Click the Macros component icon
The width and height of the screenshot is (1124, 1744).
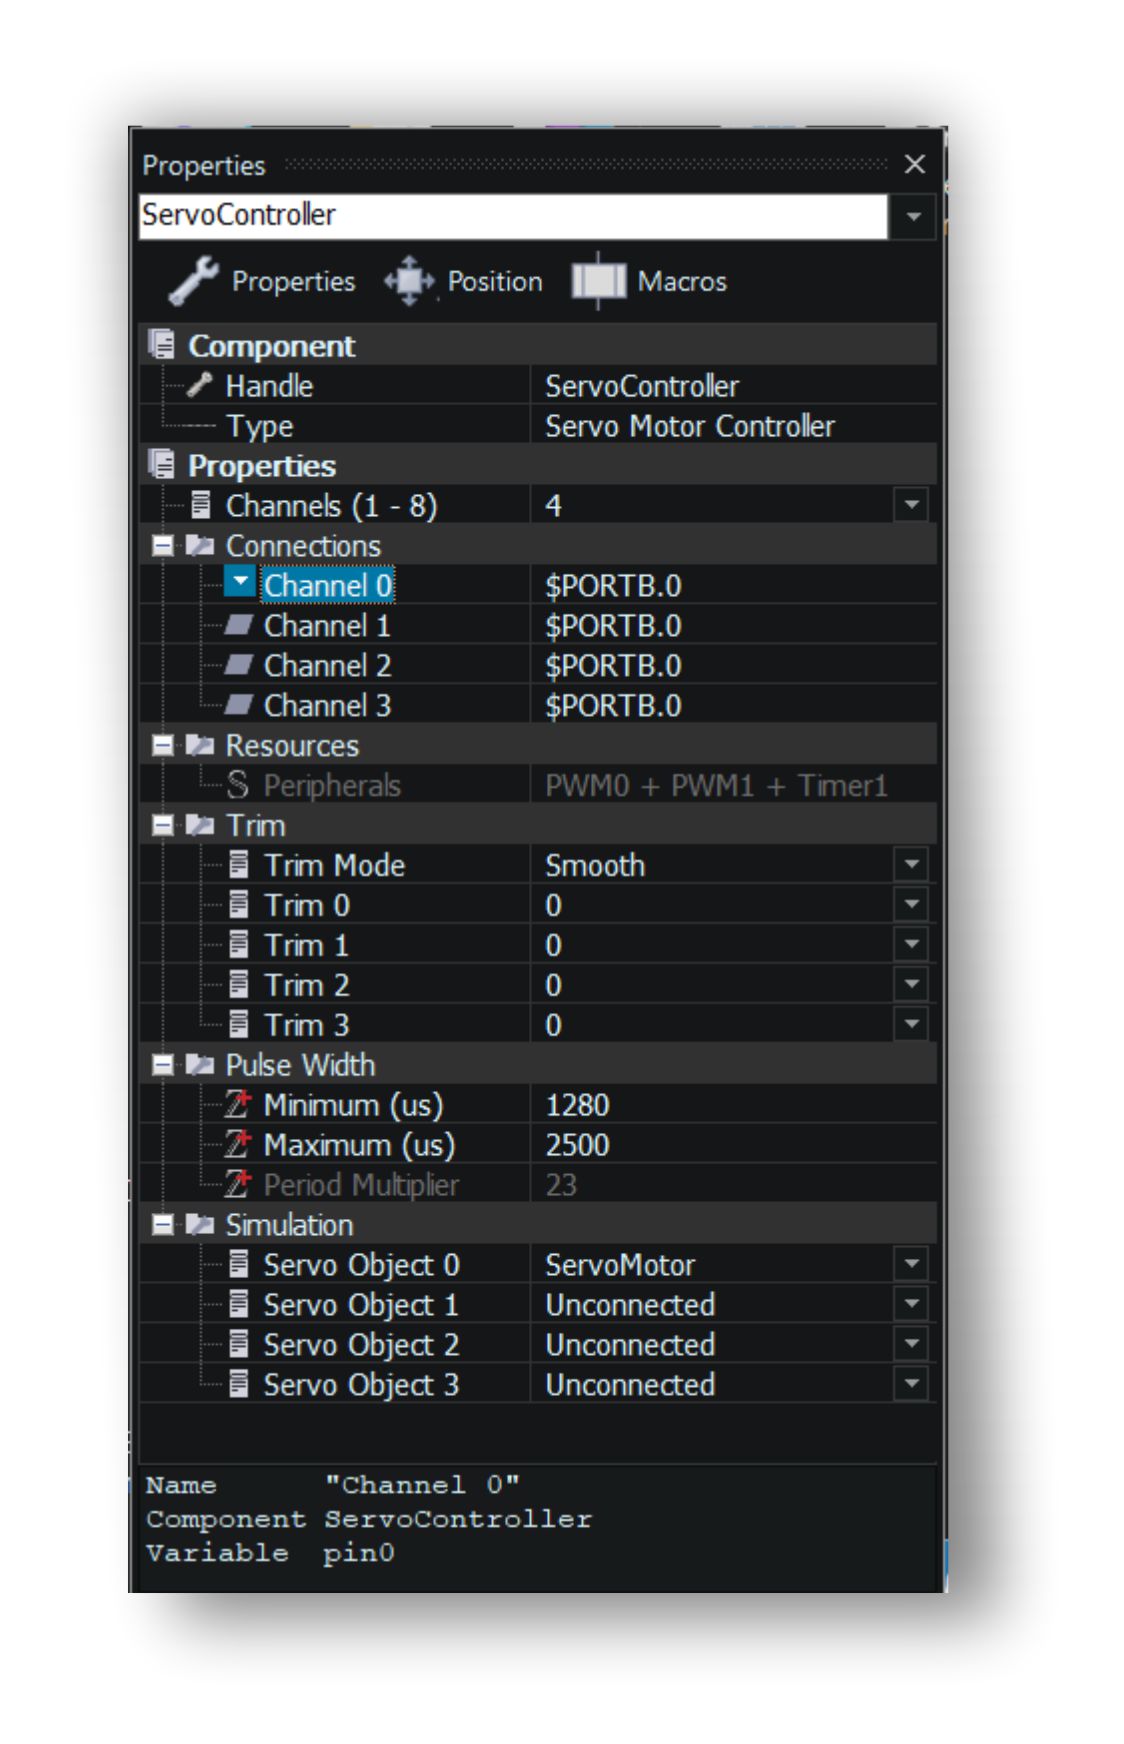tap(598, 281)
